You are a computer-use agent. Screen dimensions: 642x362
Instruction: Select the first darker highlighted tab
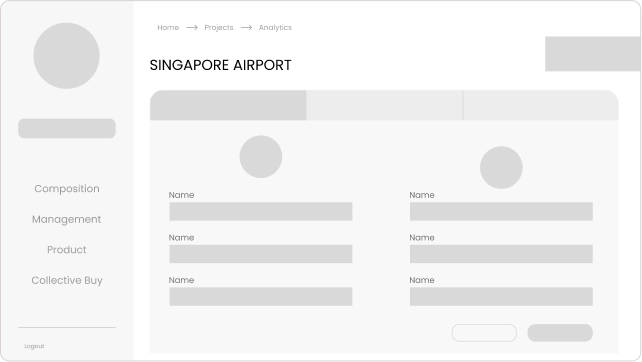pyautogui.click(x=228, y=105)
